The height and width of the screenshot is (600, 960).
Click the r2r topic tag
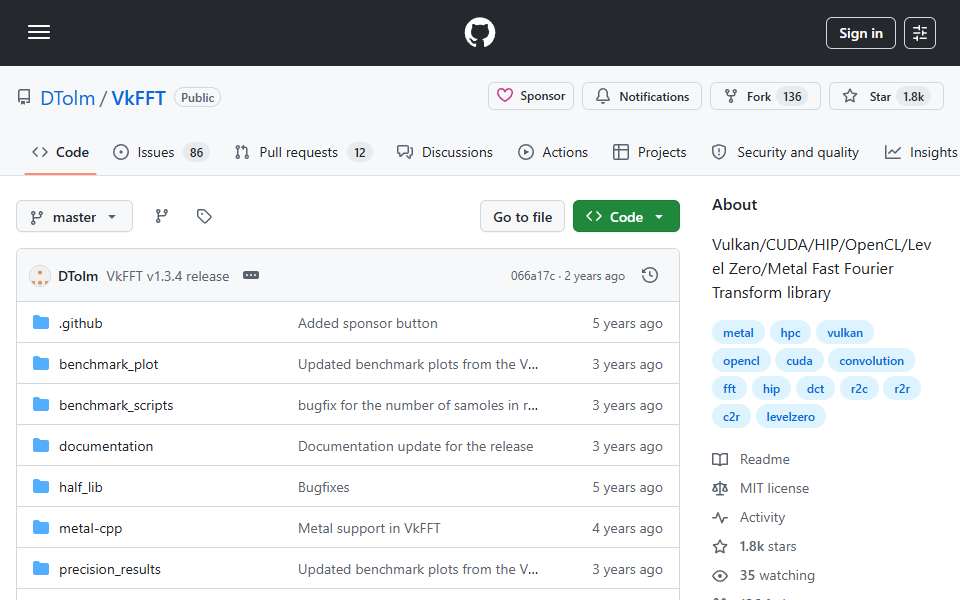pos(902,389)
